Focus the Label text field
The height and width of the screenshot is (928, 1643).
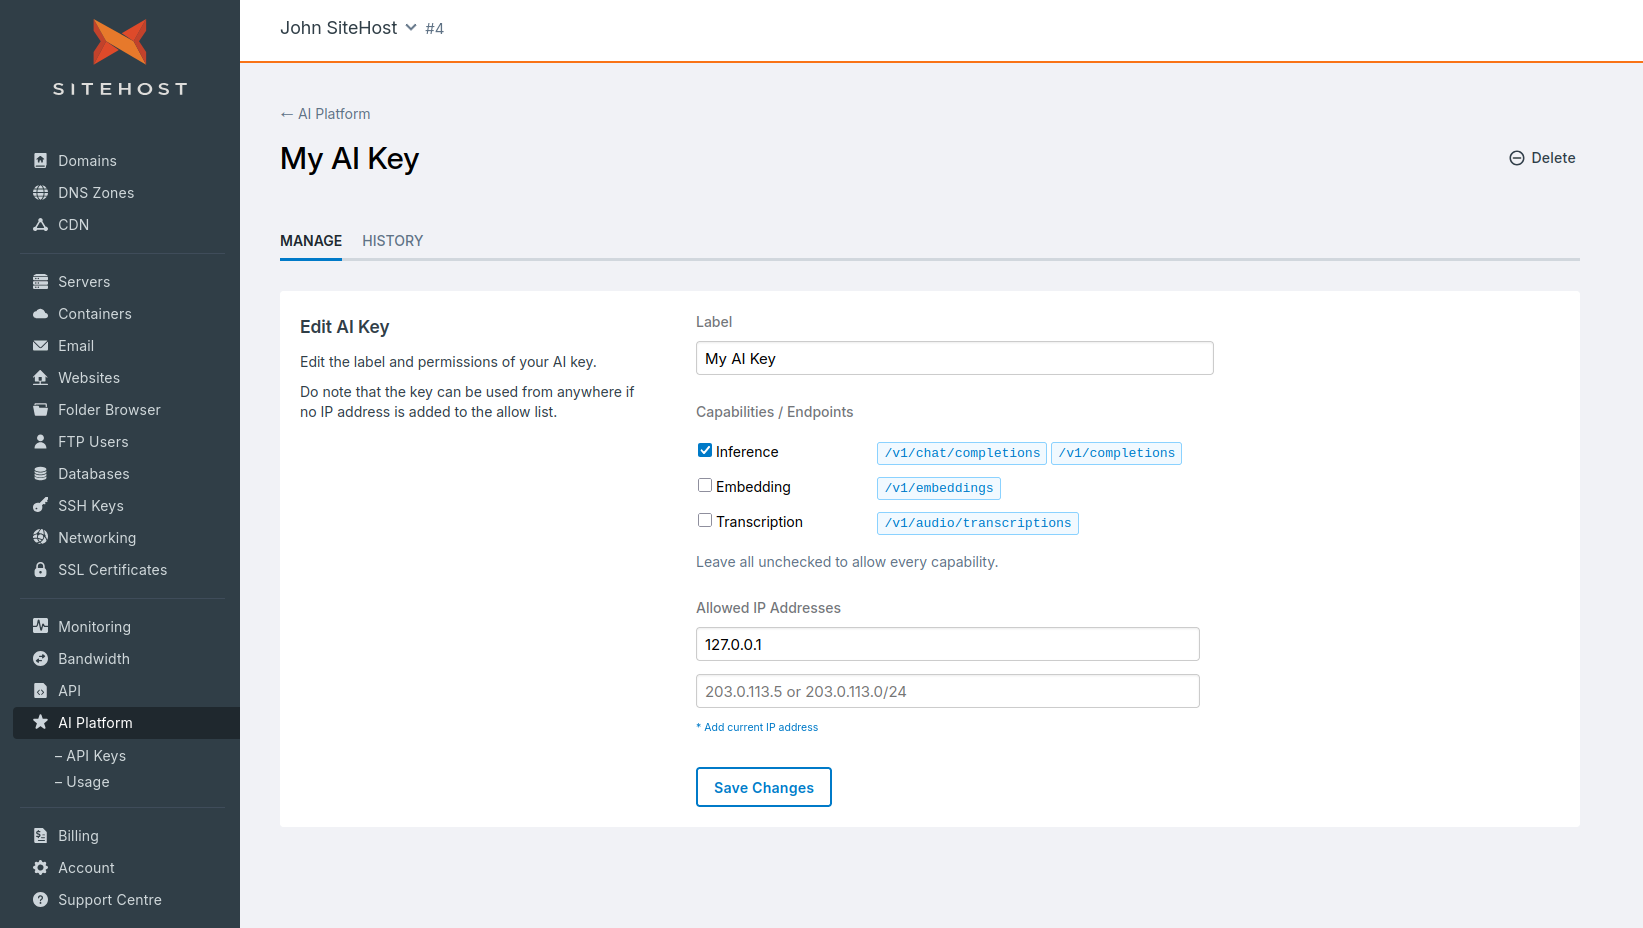[955, 358]
